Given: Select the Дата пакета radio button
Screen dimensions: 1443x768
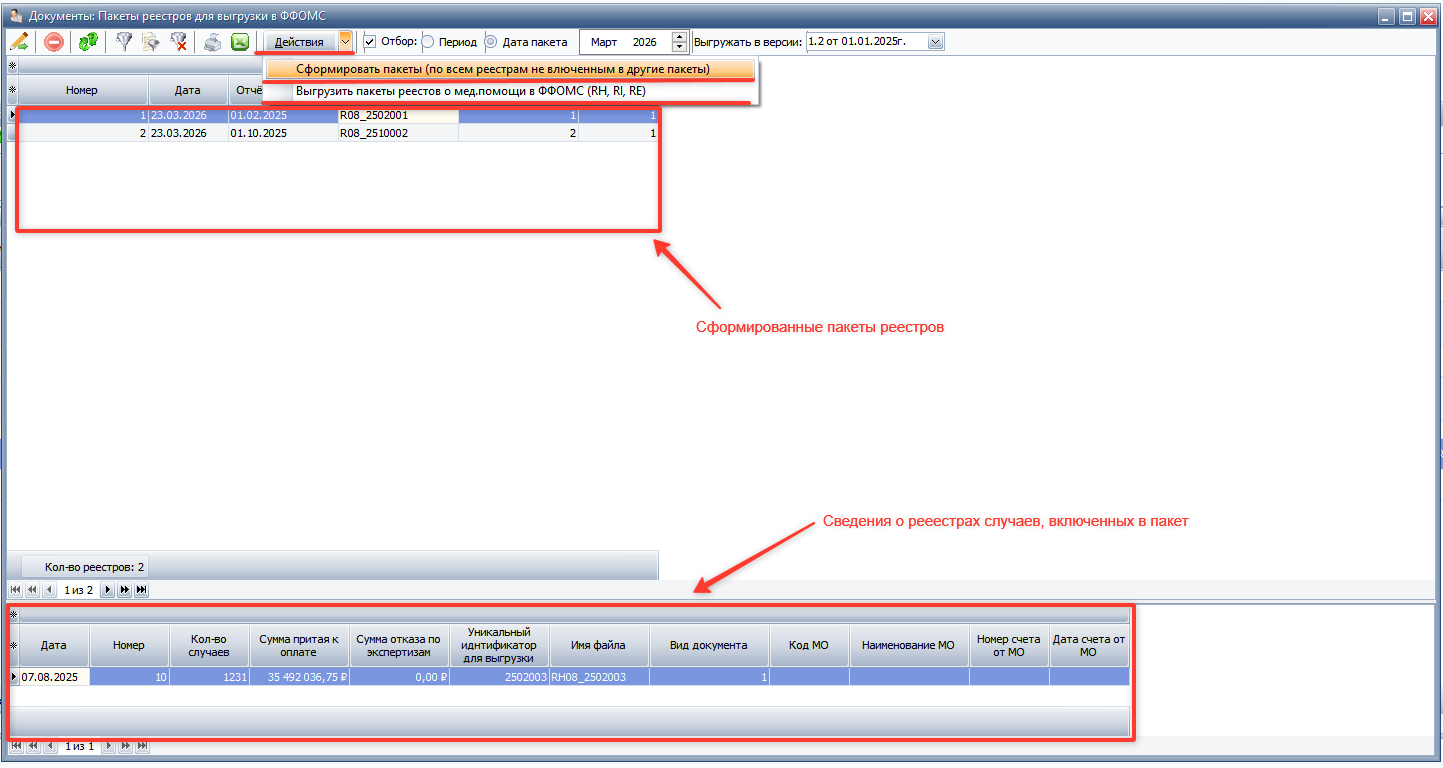Looking at the screenshot, I should pyautogui.click(x=491, y=42).
